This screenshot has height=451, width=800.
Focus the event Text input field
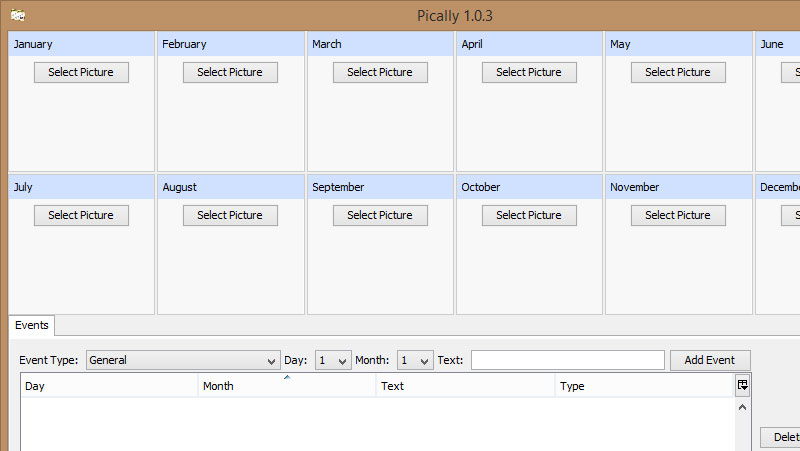(x=567, y=360)
